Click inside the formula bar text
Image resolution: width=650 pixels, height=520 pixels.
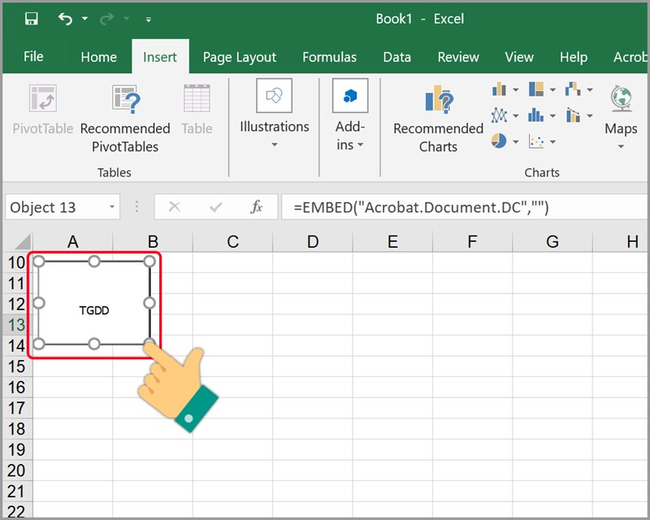(x=420, y=207)
